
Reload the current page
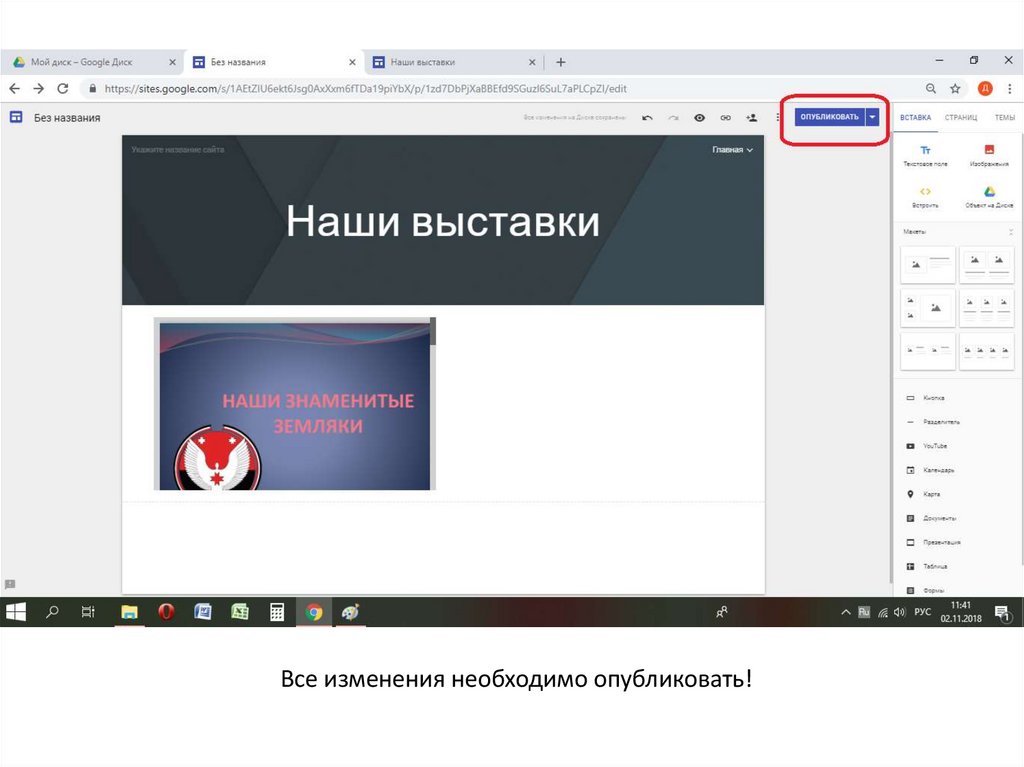tap(63, 88)
